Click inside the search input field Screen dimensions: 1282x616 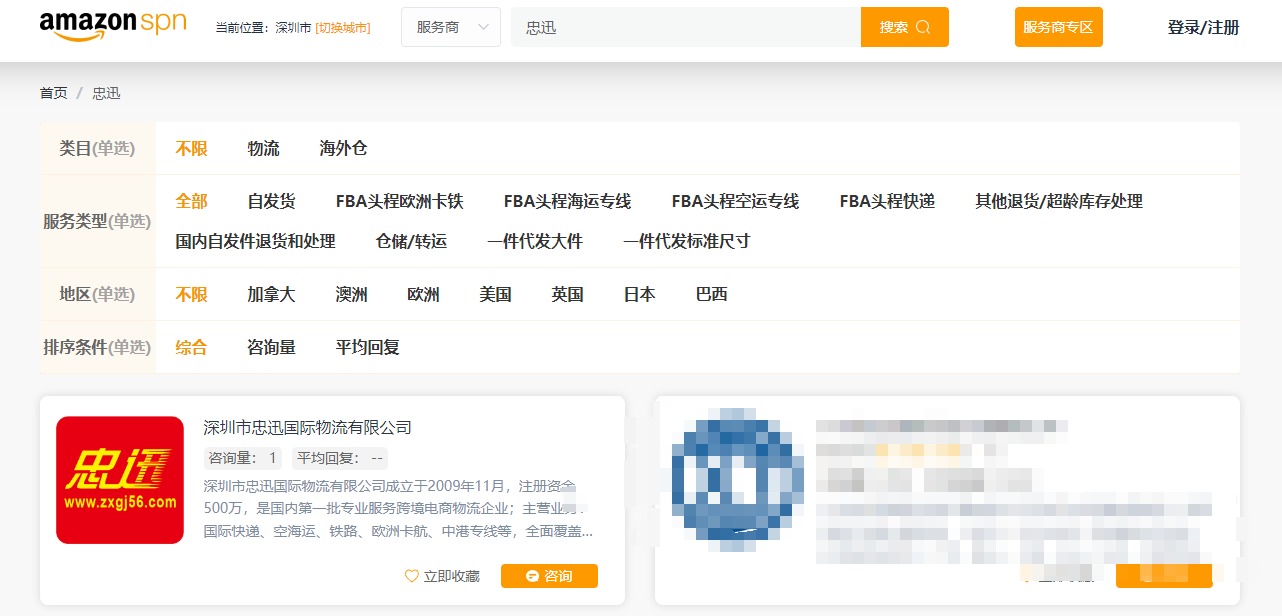coord(690,27)
